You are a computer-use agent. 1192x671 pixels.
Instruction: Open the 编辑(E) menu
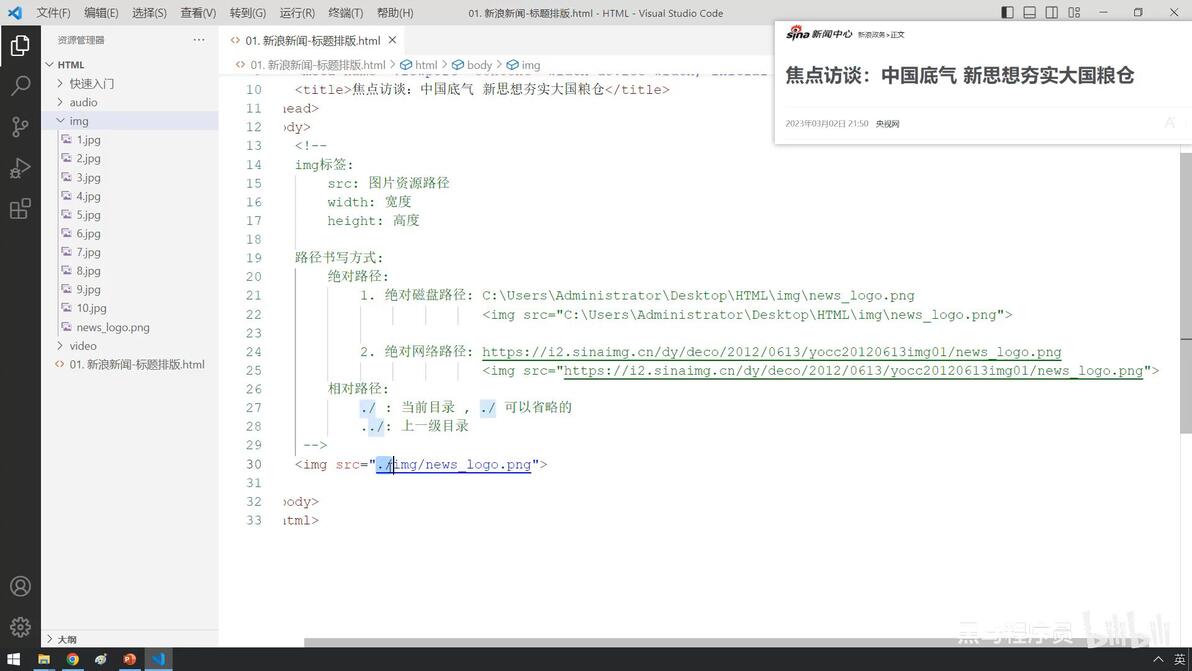coord(101,13)
